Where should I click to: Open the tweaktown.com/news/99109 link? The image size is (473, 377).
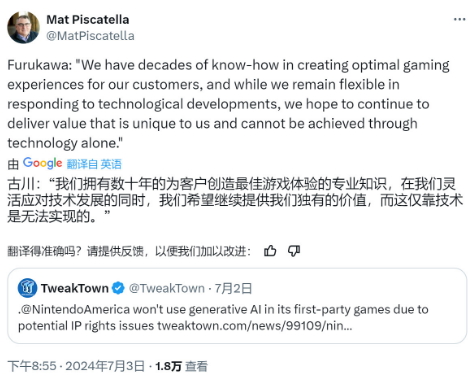pos(255,326)
